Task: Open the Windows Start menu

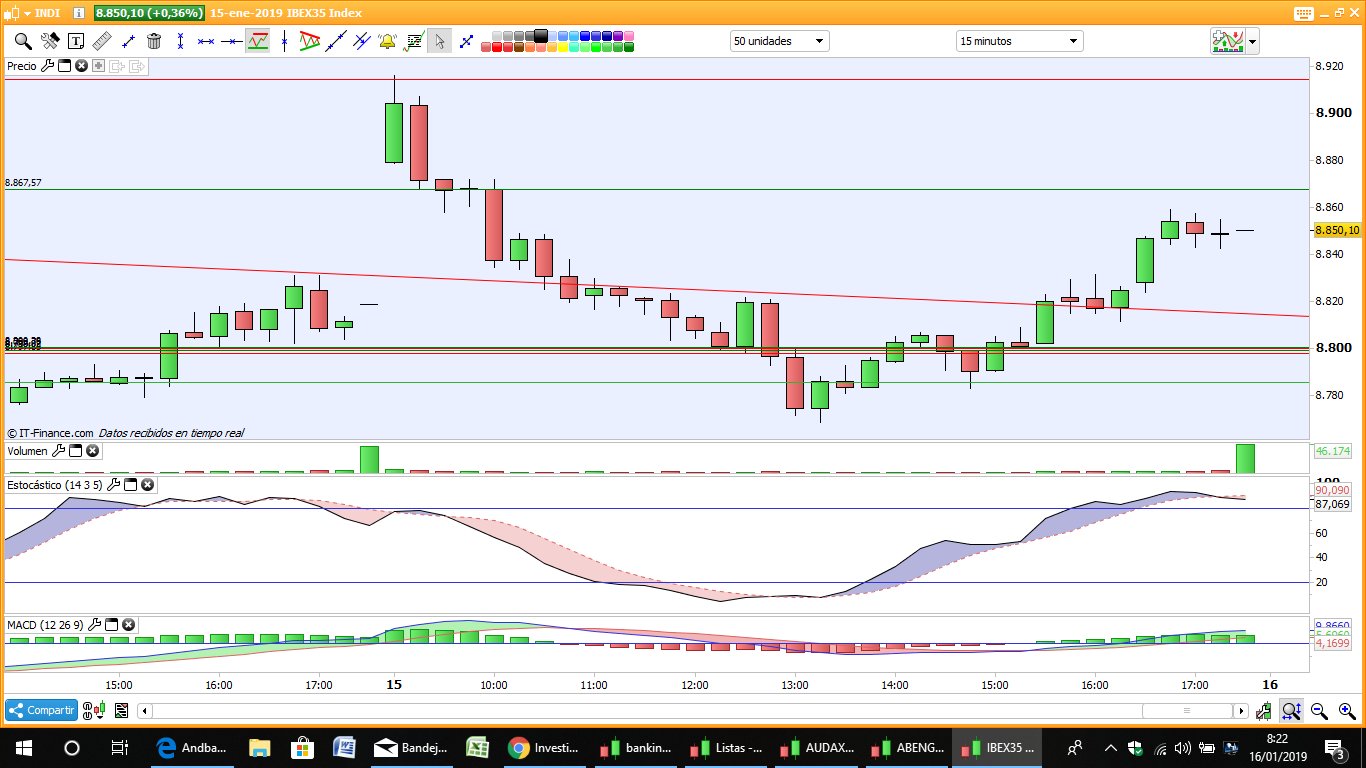Action: [x=23, y=747]
